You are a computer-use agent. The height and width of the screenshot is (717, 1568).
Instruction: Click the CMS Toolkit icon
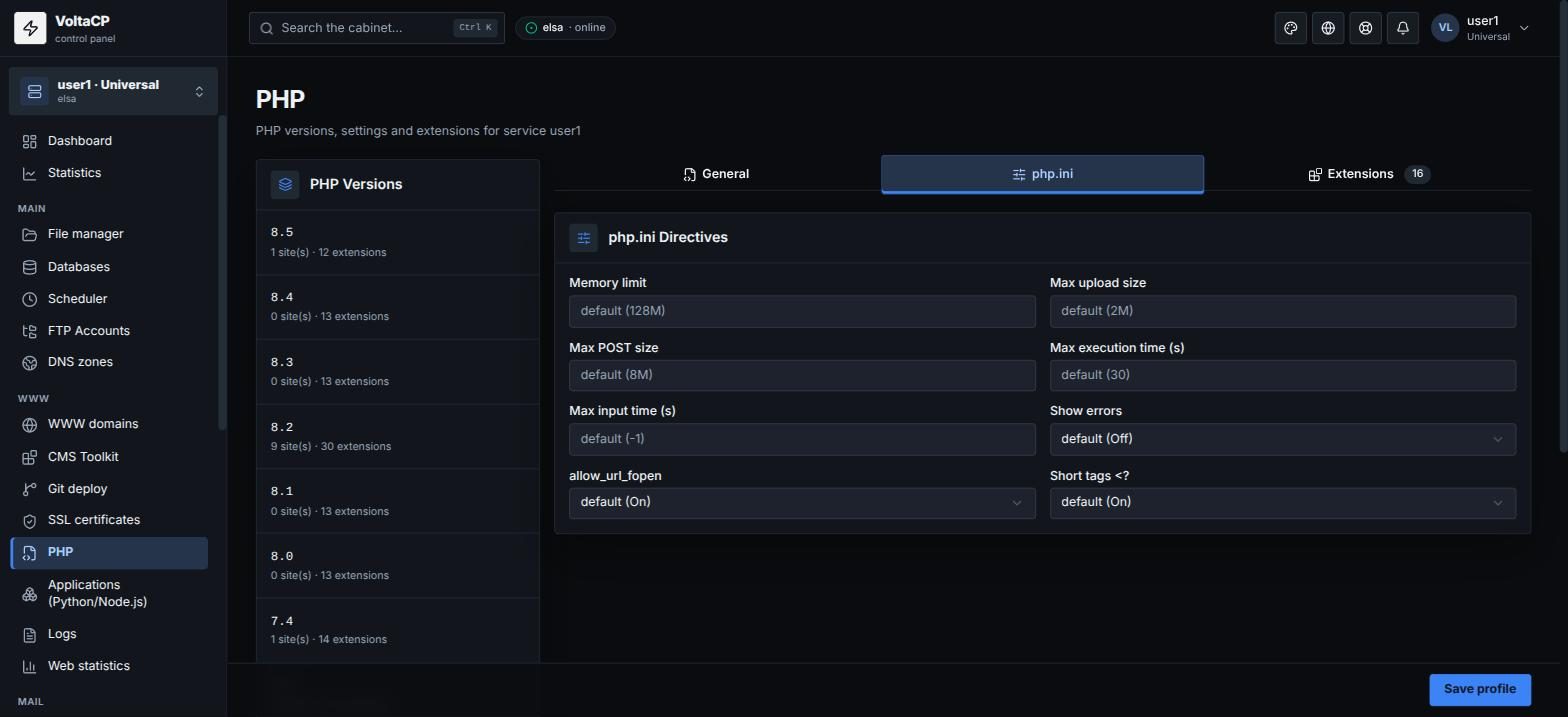(30, 457)
